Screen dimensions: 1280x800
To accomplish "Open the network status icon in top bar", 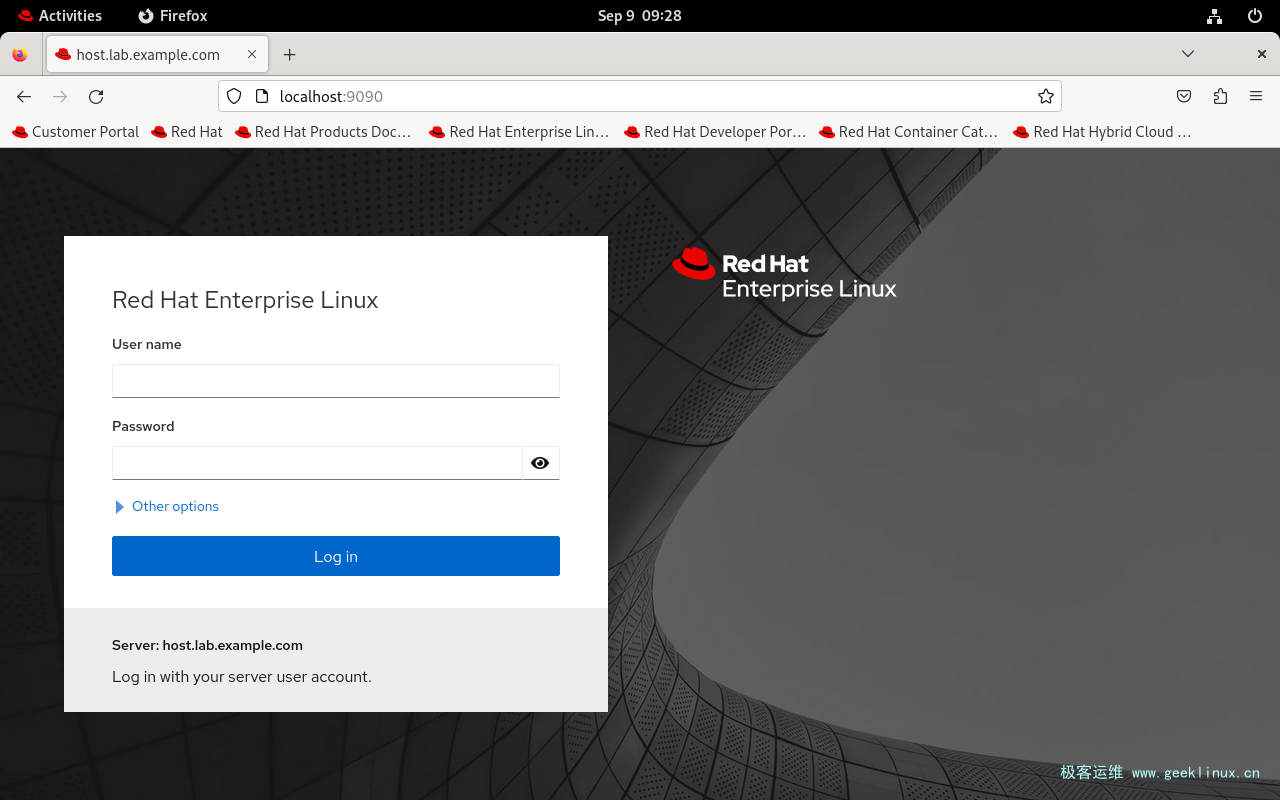I will [1214, 16].
